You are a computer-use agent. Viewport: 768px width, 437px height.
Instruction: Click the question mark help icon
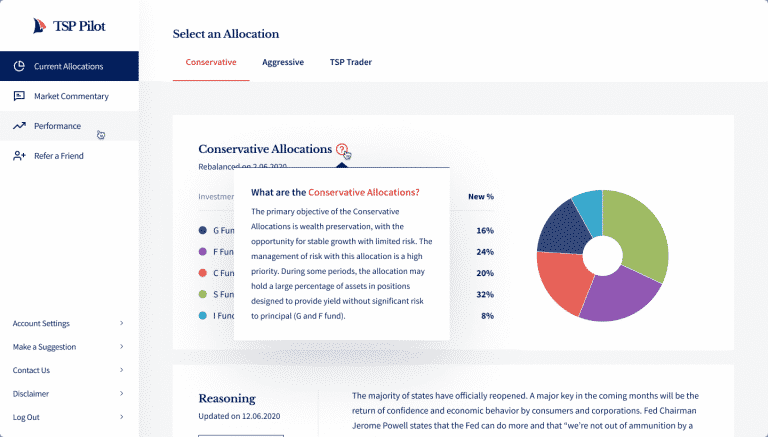click(x=342, y=149)
